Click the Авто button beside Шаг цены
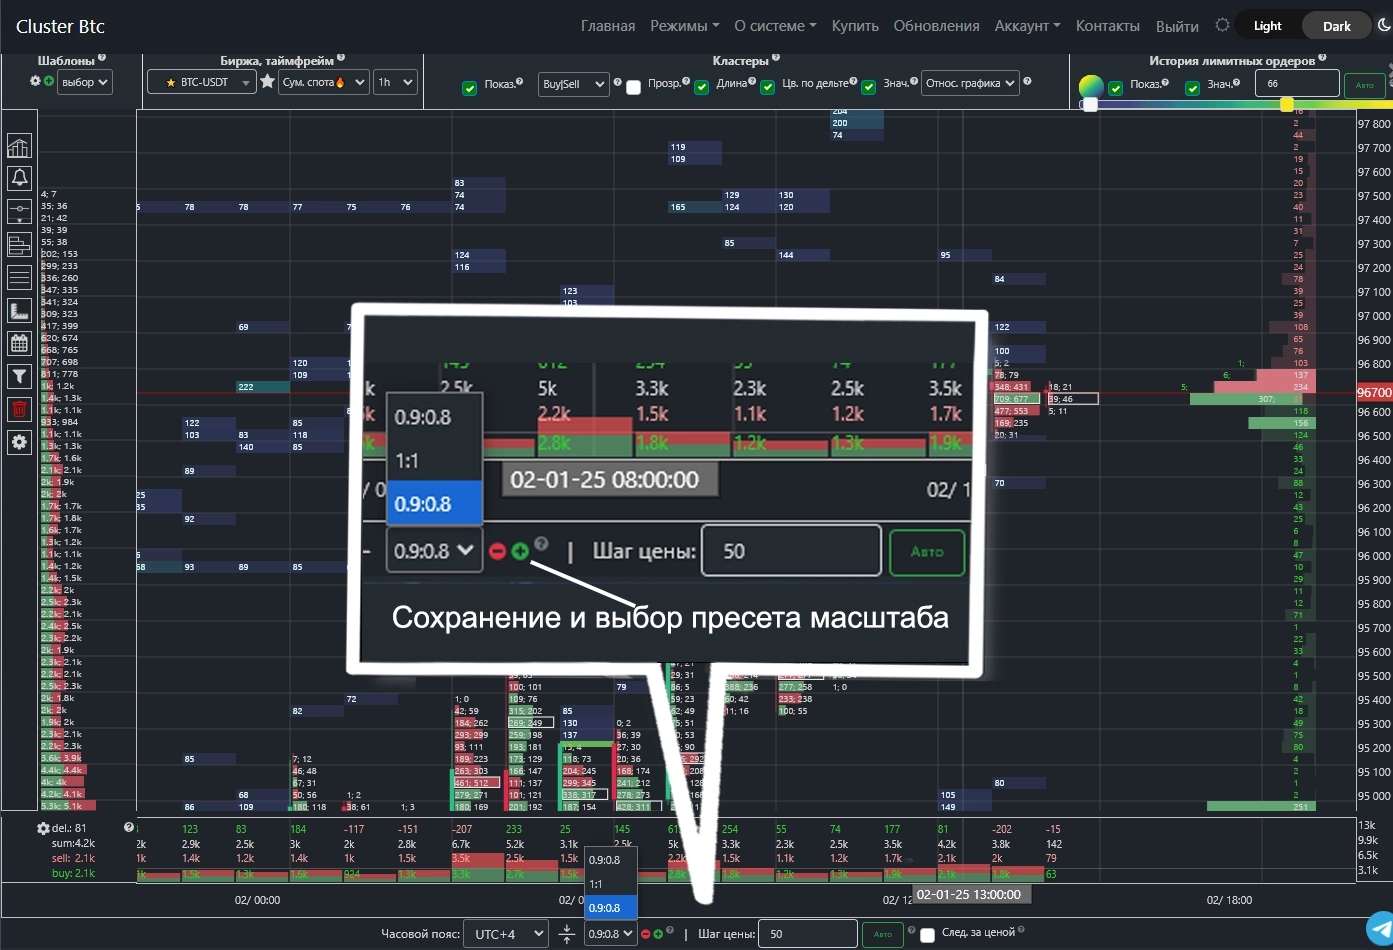The image size is (1393, 950). pos(882,934)
